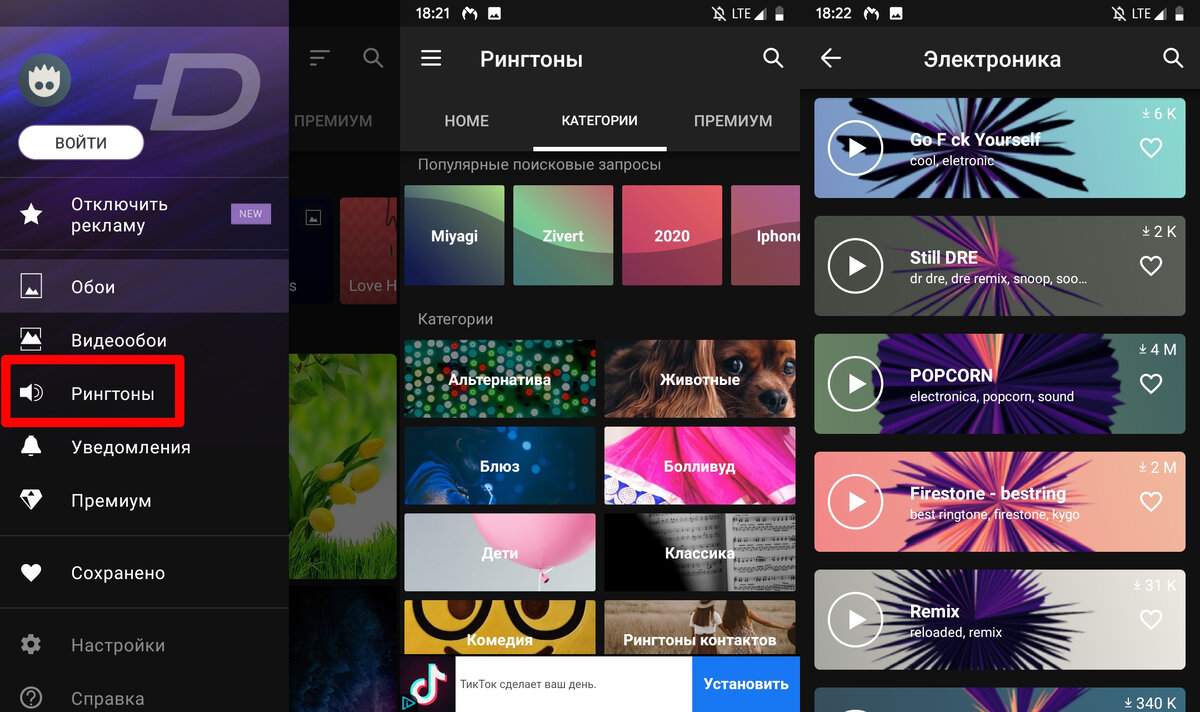This screenshot has height=712, width=1200.
Task: Tap the bell icon beside Уведомления
Action: [32, 447]
